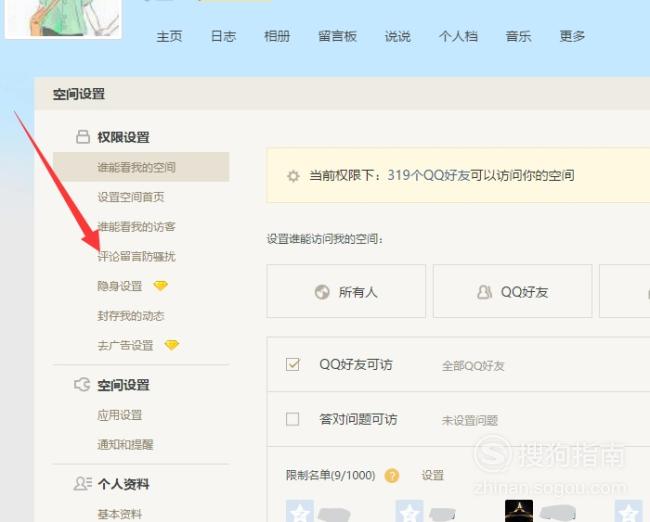The width and height of the screenshot is (650, 522).
Task: Switch to the 音乐 tab
Action: (518, 36)
